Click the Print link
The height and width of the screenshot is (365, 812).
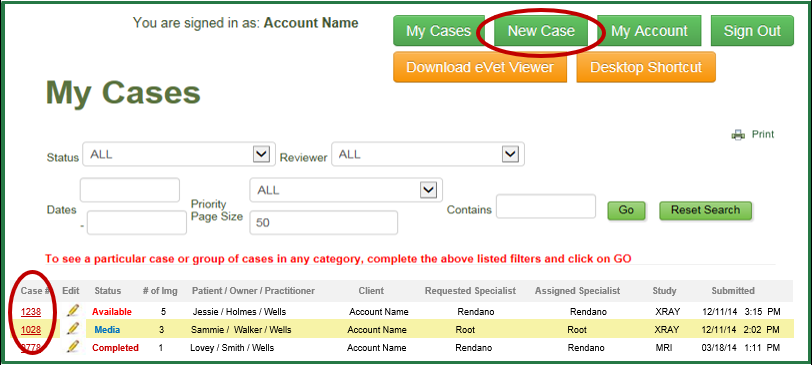pos(763,135)
